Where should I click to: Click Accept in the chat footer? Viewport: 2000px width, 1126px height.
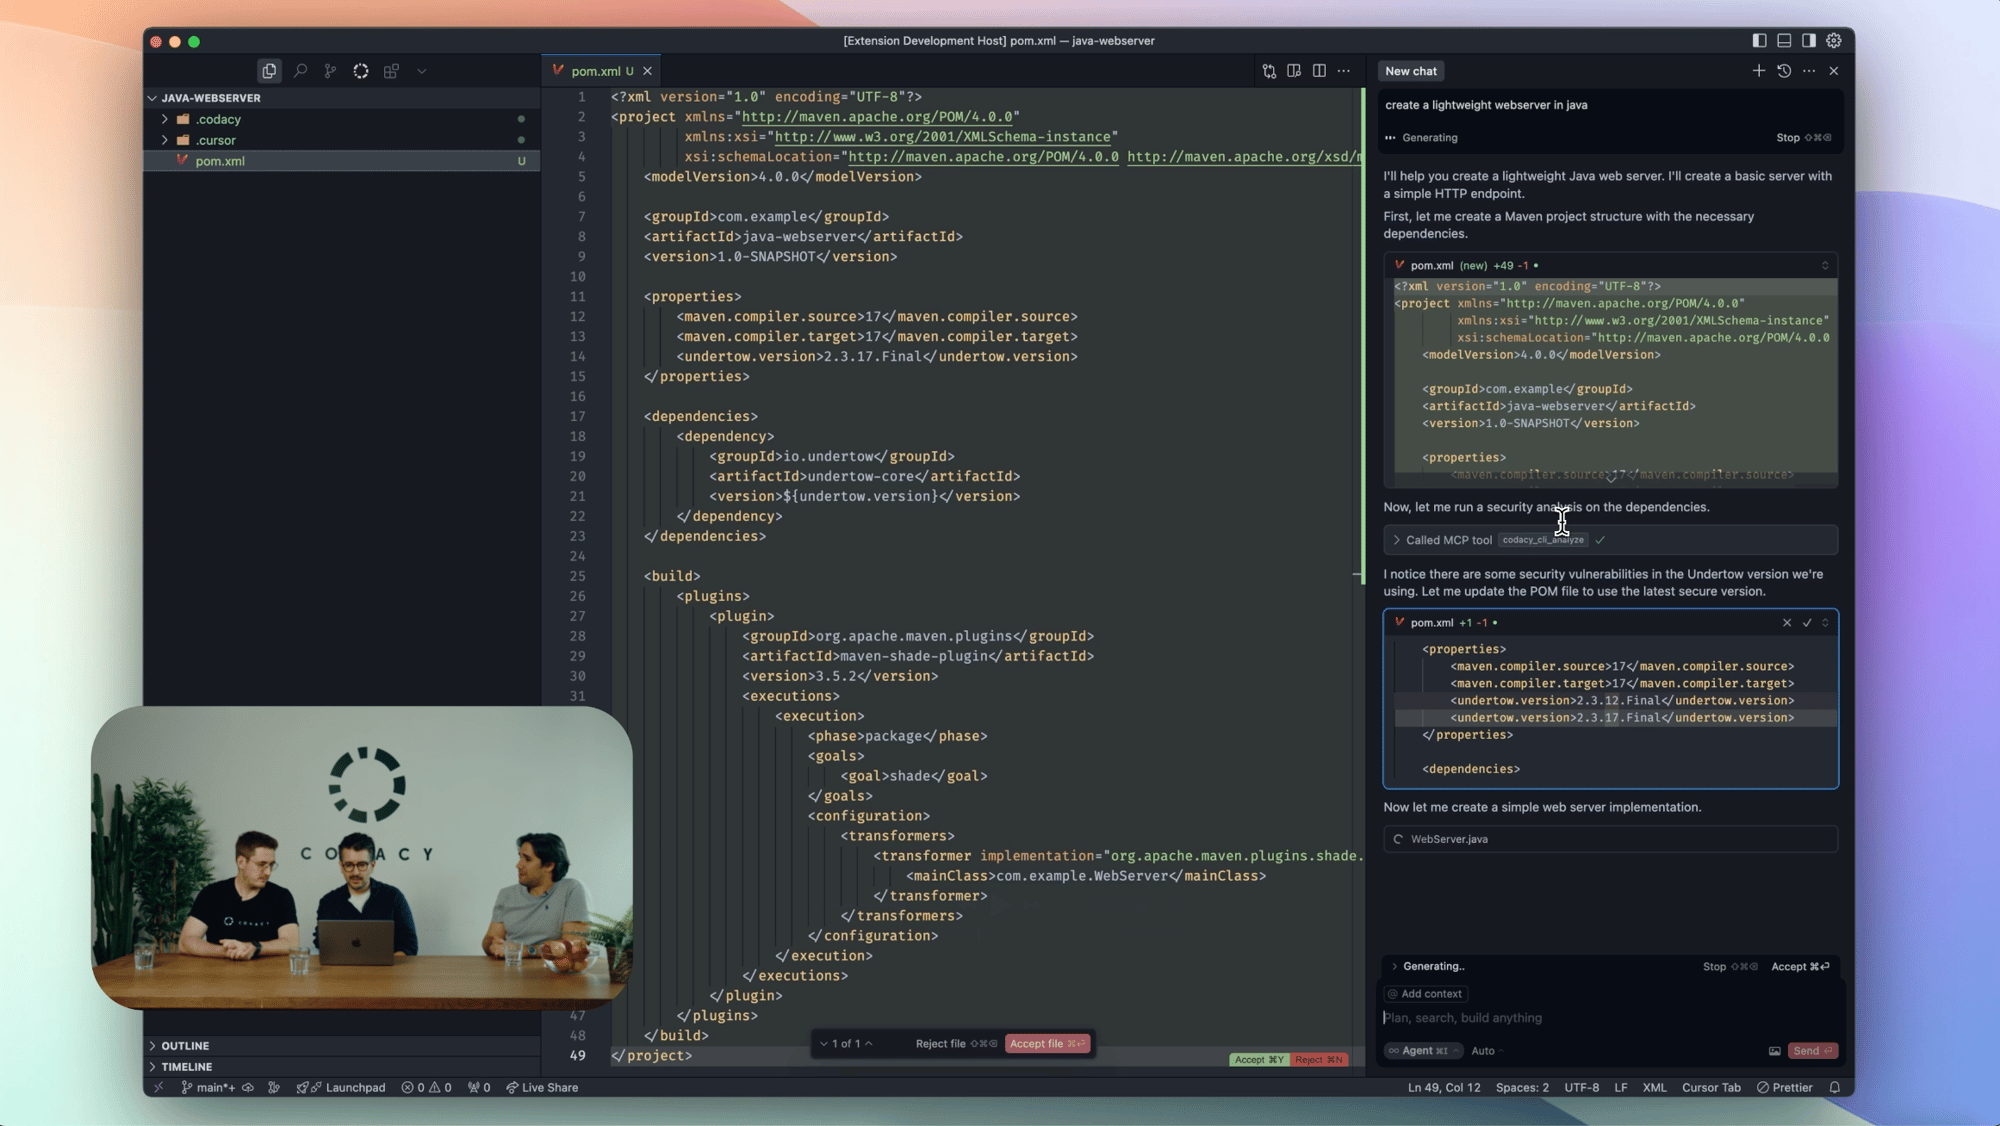1800,967
